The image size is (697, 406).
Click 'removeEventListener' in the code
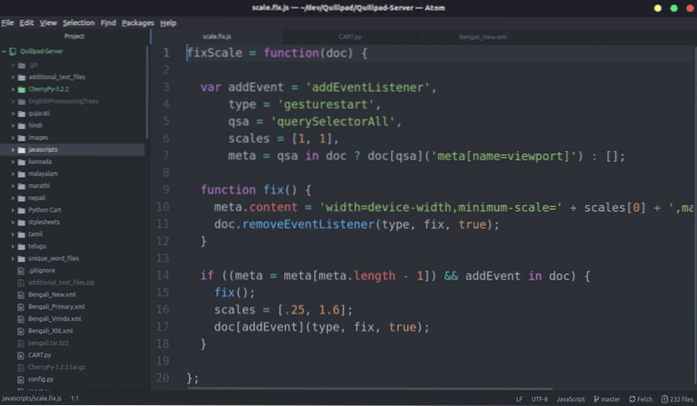point(308,224)
